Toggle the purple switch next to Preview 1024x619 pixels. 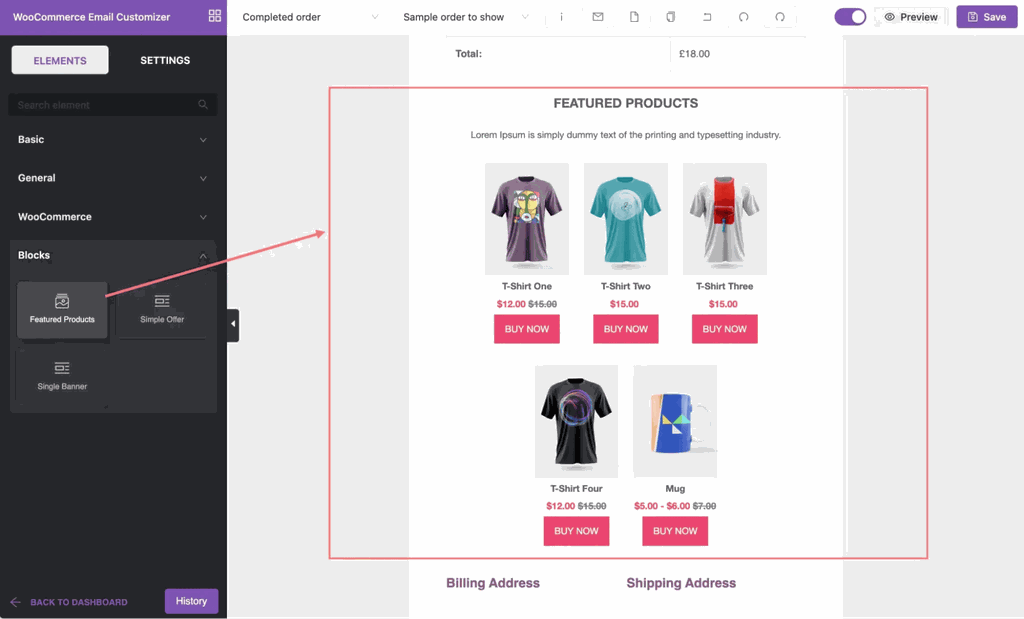tap(850, 17)
